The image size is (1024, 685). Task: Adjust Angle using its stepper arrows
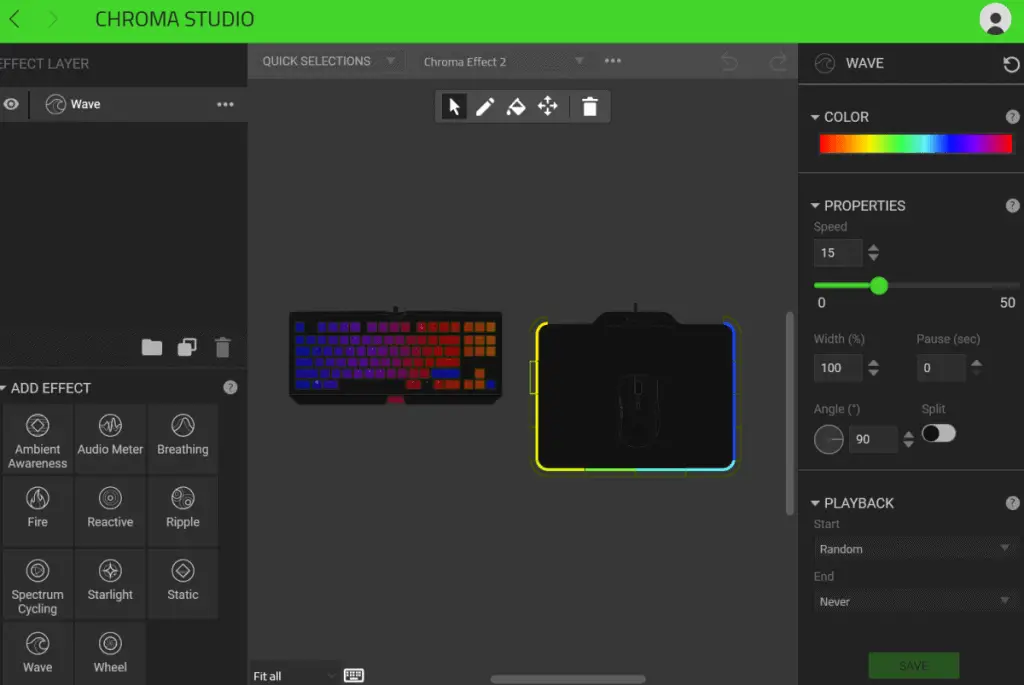click(908, 439)
